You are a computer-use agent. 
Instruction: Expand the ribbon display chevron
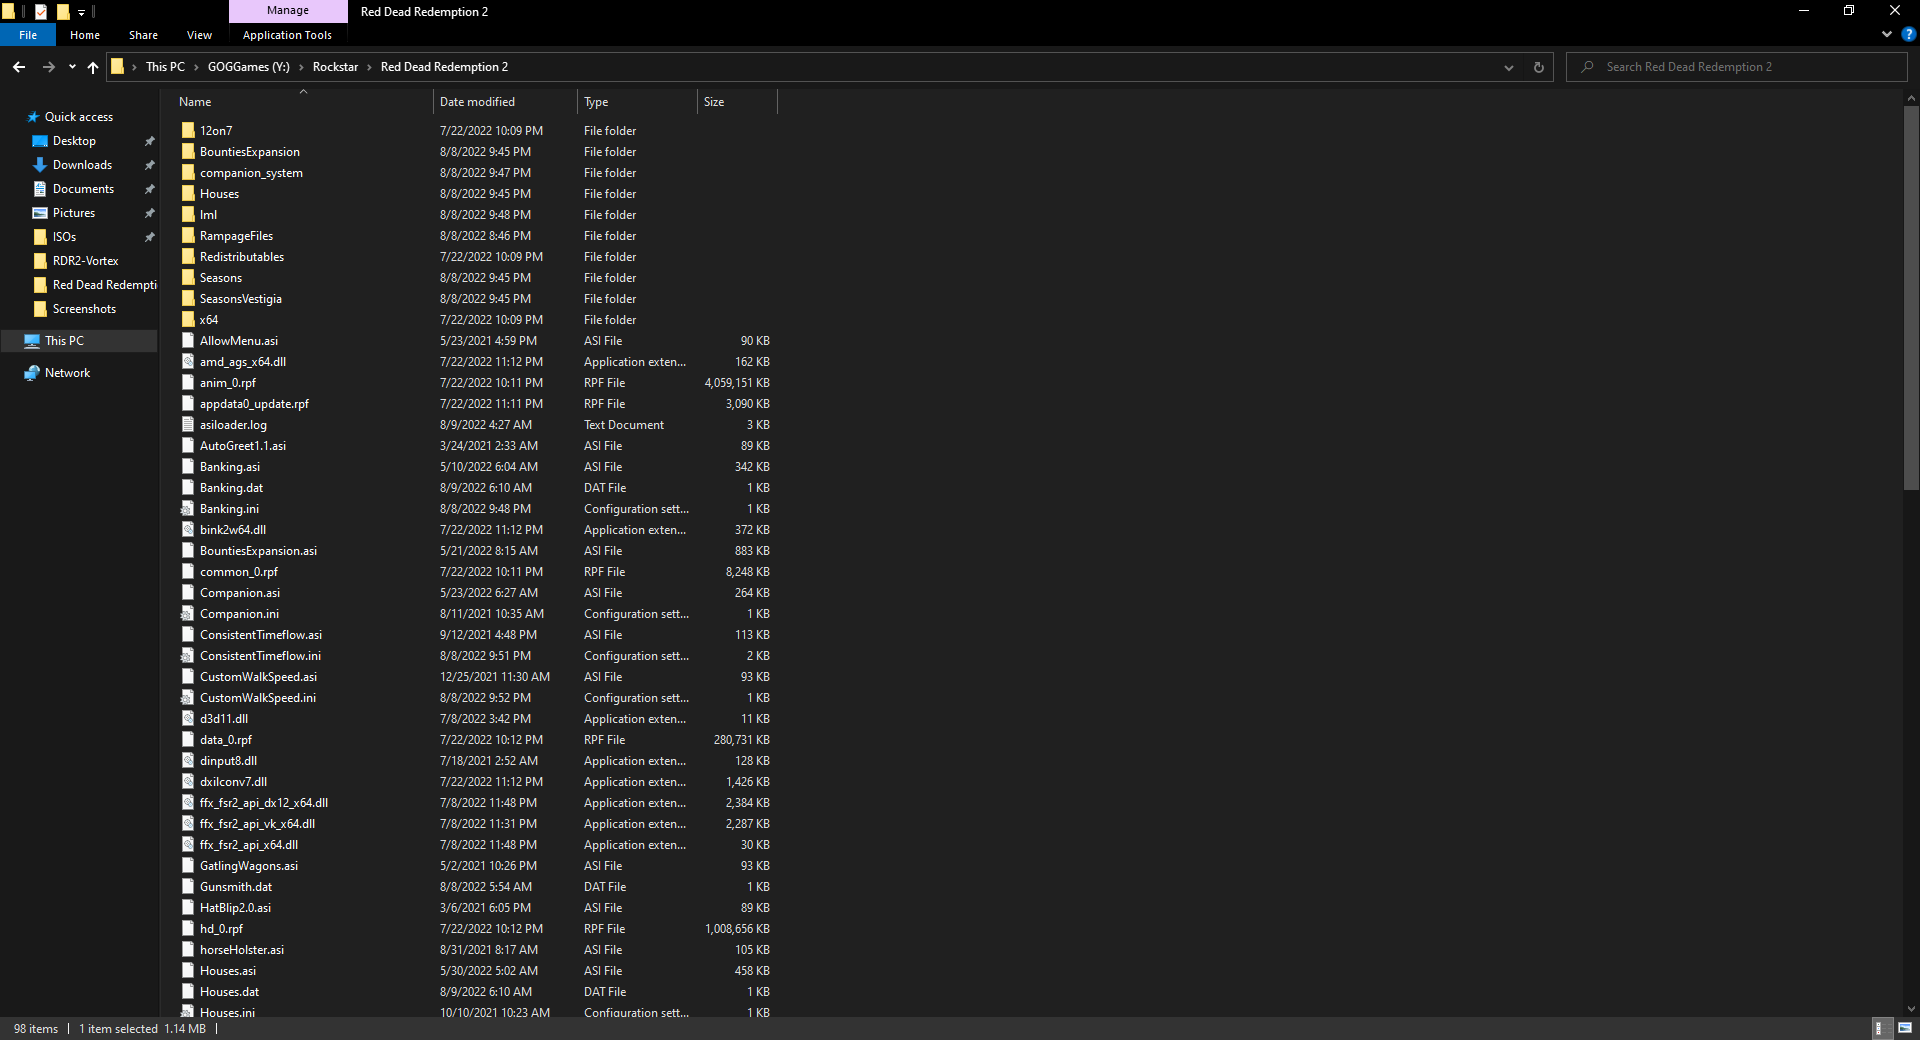pos(1886,34)
